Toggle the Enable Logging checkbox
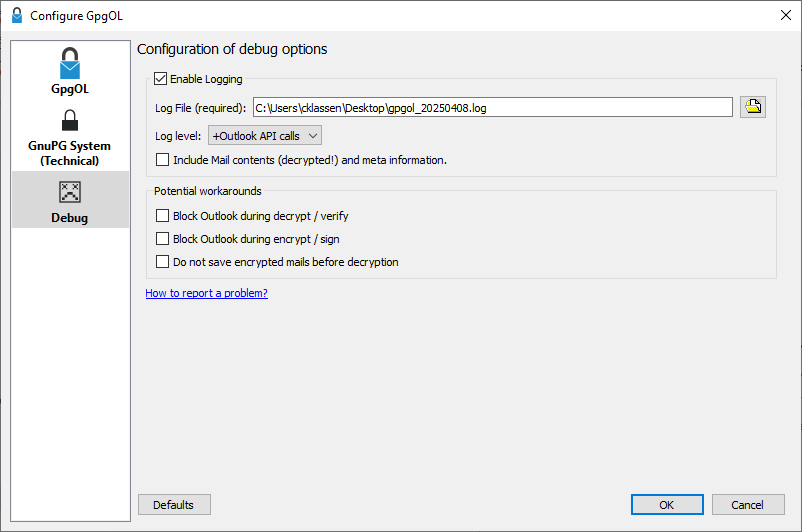 pos(161,79)
